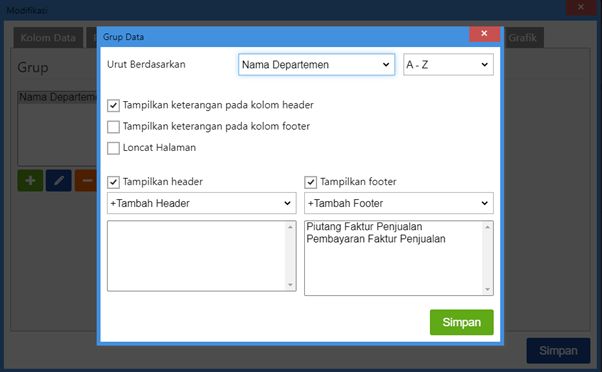Open the A - Z sort order dropdown
This screenshot has width=602, height=372.
448,64
